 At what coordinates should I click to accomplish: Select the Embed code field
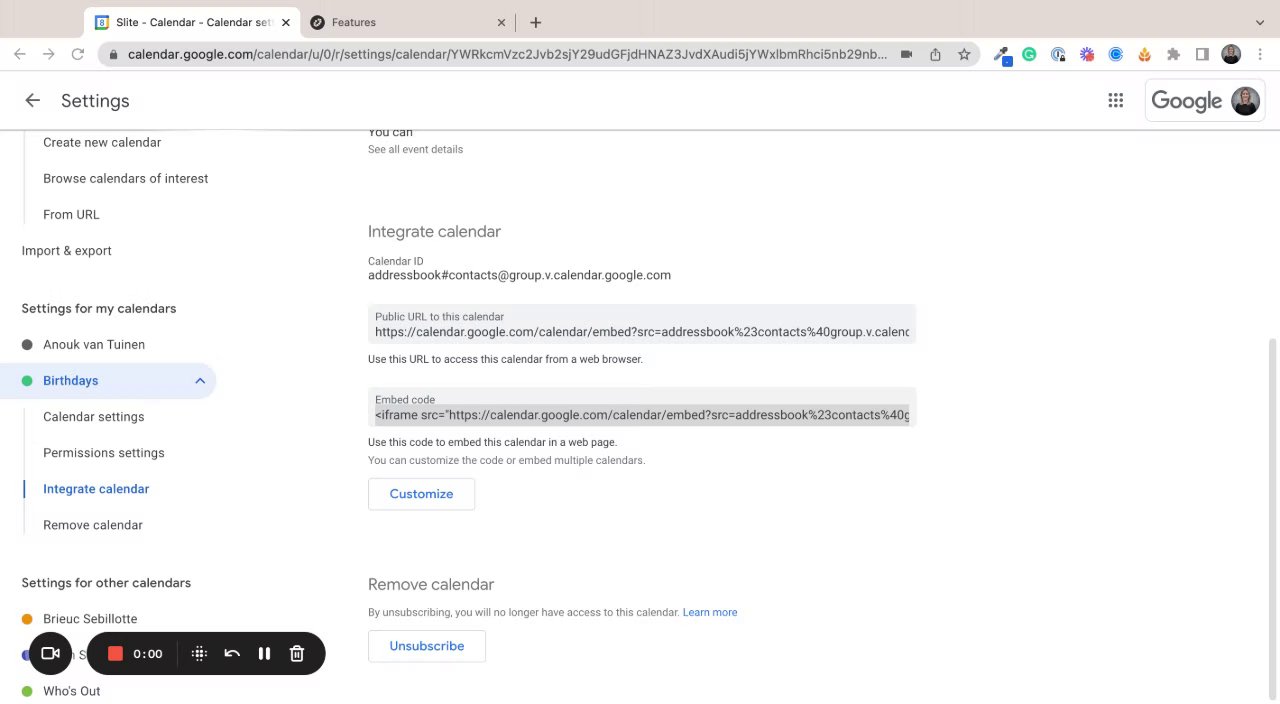[641, 415]
